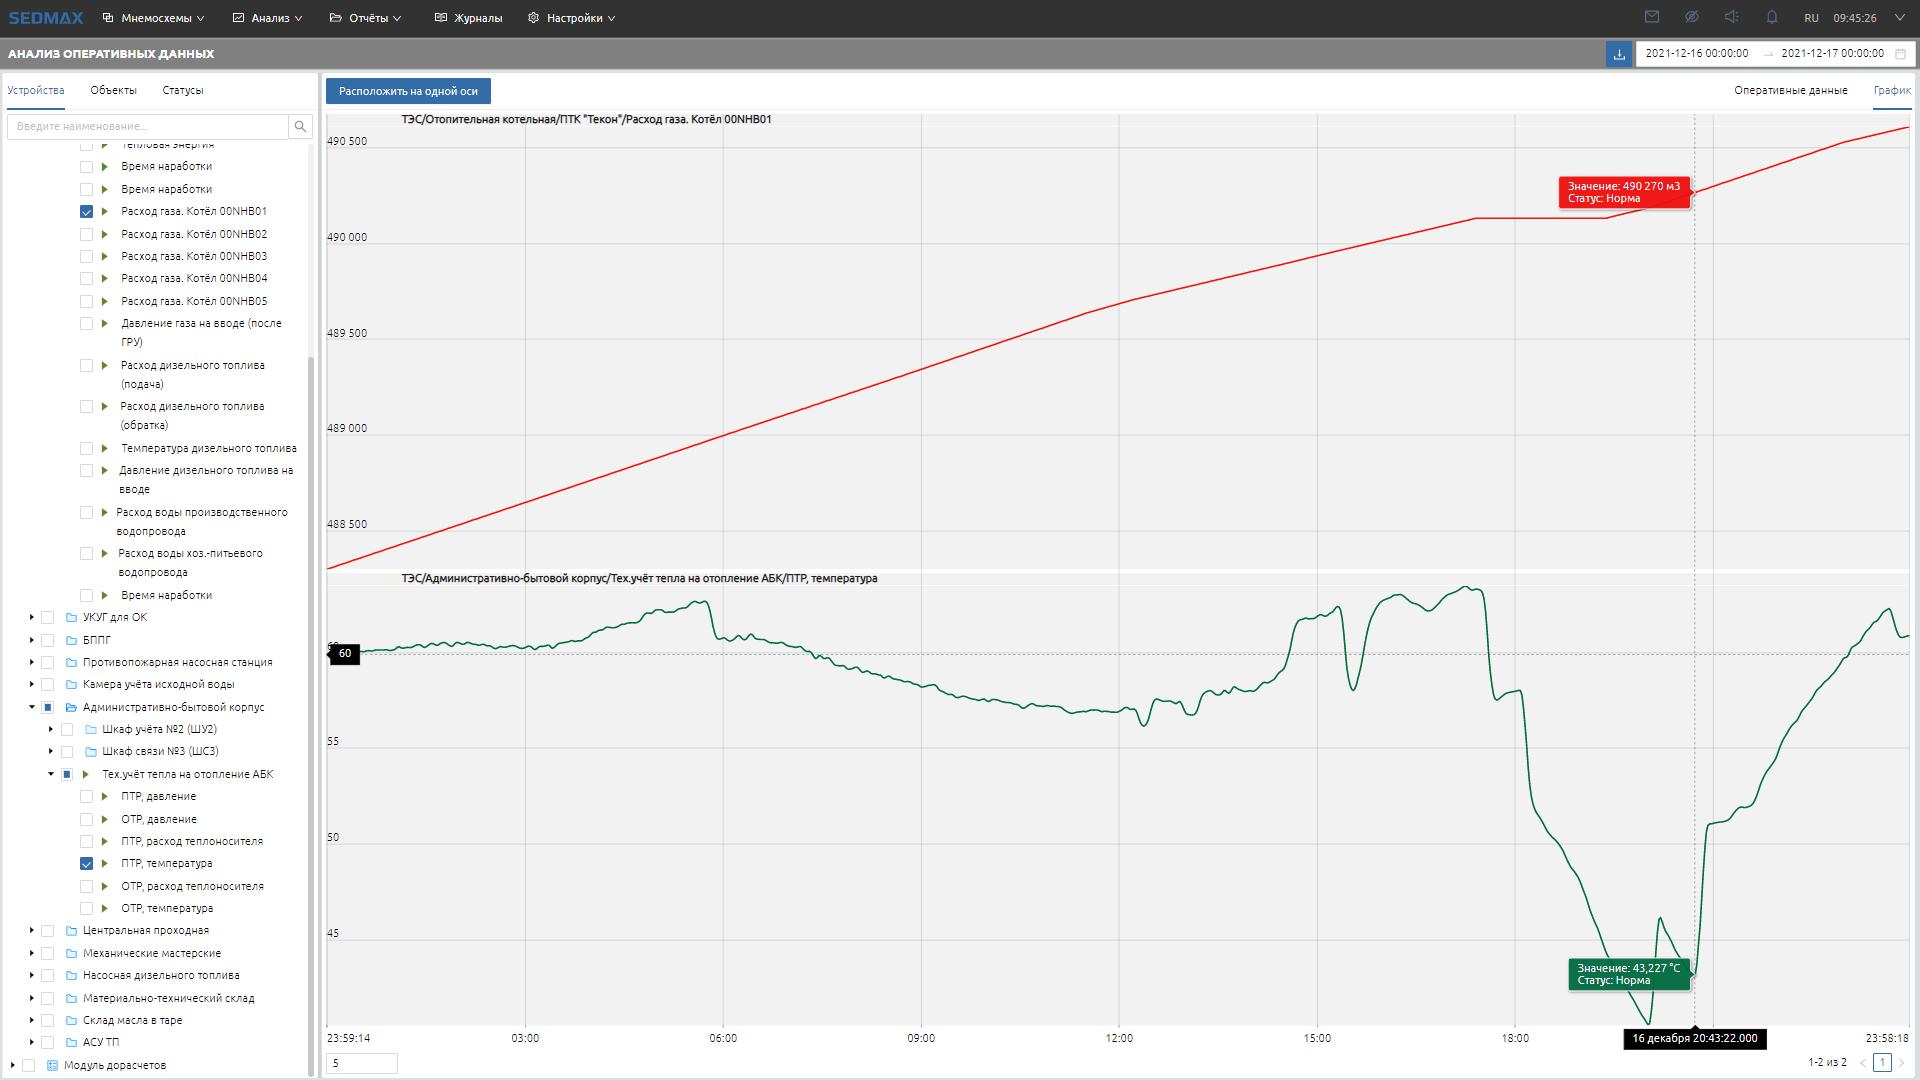1920x1080 pixels.
Task: Click the crossed-eye visibility icon
Action: tap(1692, 17)
